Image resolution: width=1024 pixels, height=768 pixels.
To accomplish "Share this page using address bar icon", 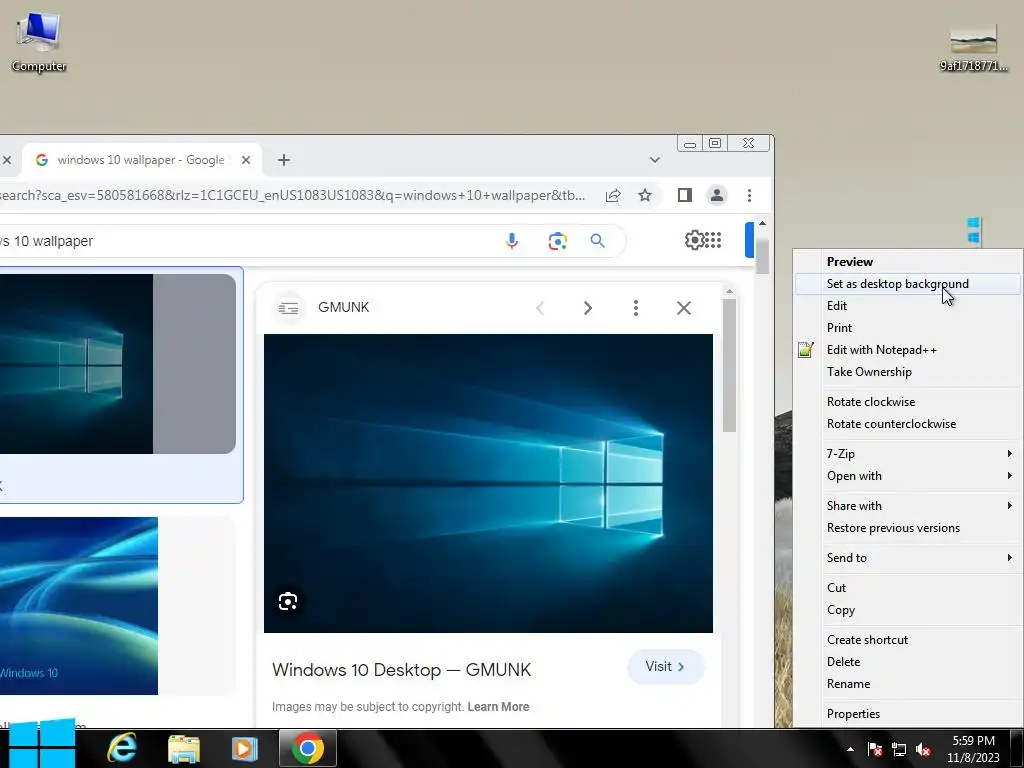I will click(x=613, y=195).
